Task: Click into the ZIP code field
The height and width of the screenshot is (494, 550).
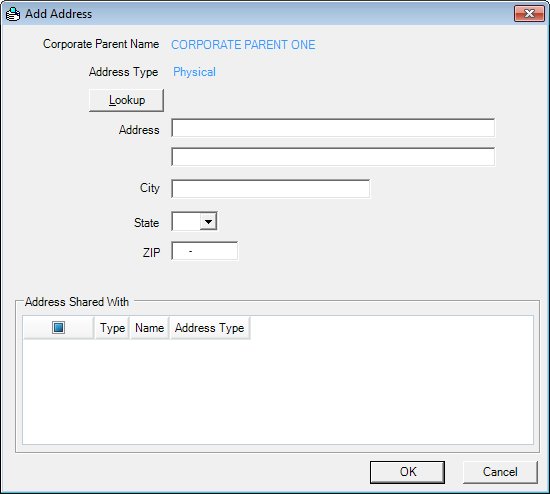Action: coord(204,251)
